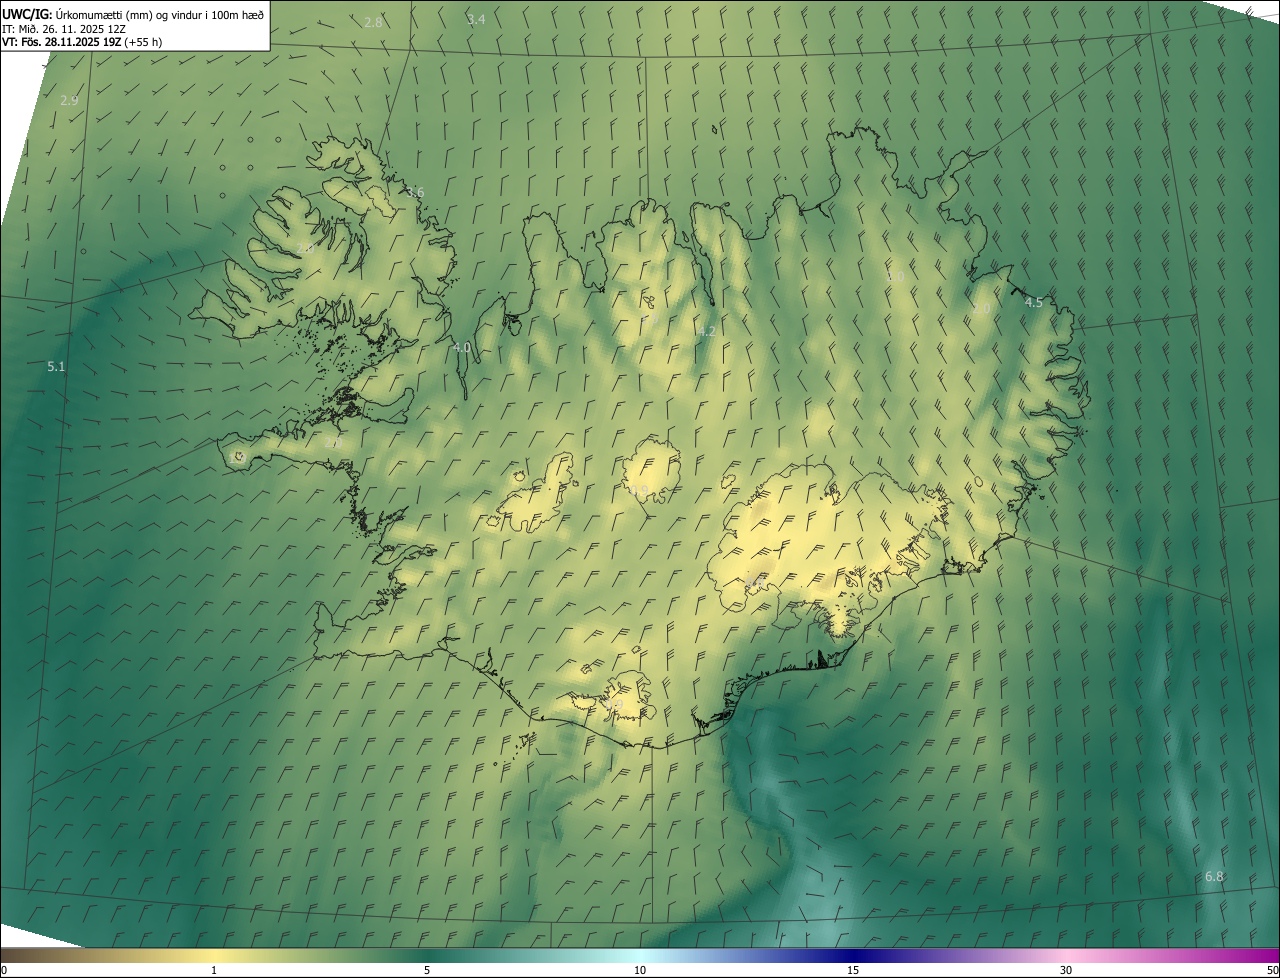Click the colorbar tick label 50
This screenshot has width=1280, height=978.
pos(1272,970)
